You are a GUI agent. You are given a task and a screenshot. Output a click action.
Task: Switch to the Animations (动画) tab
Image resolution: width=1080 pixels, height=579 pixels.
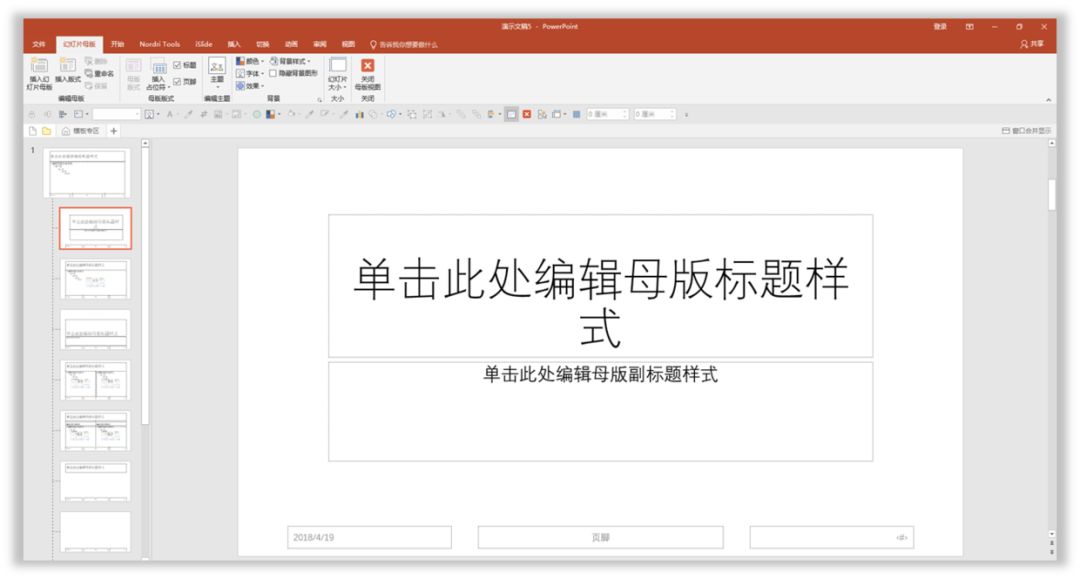291,44
